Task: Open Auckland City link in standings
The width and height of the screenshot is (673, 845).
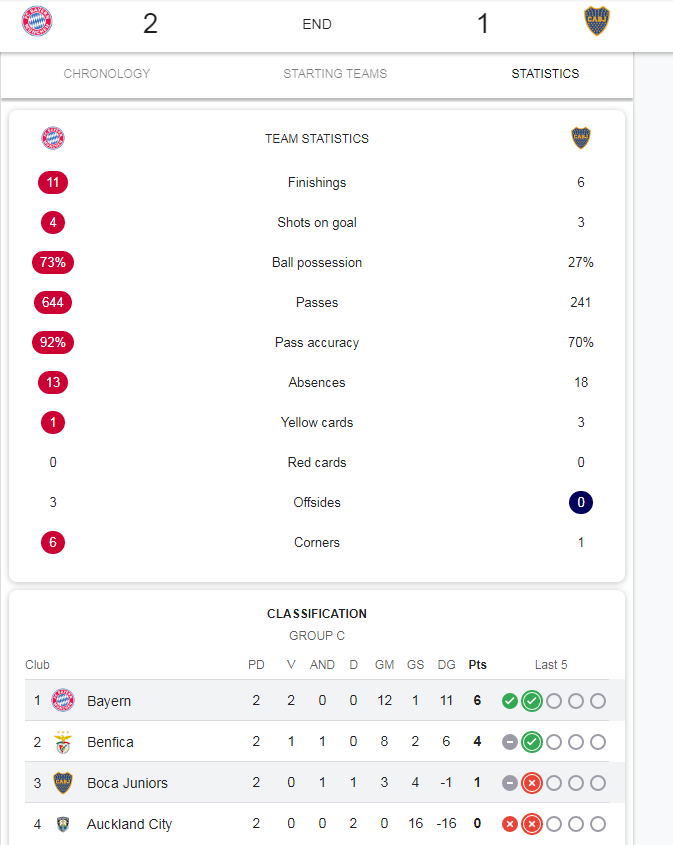Action: (129, 824)
